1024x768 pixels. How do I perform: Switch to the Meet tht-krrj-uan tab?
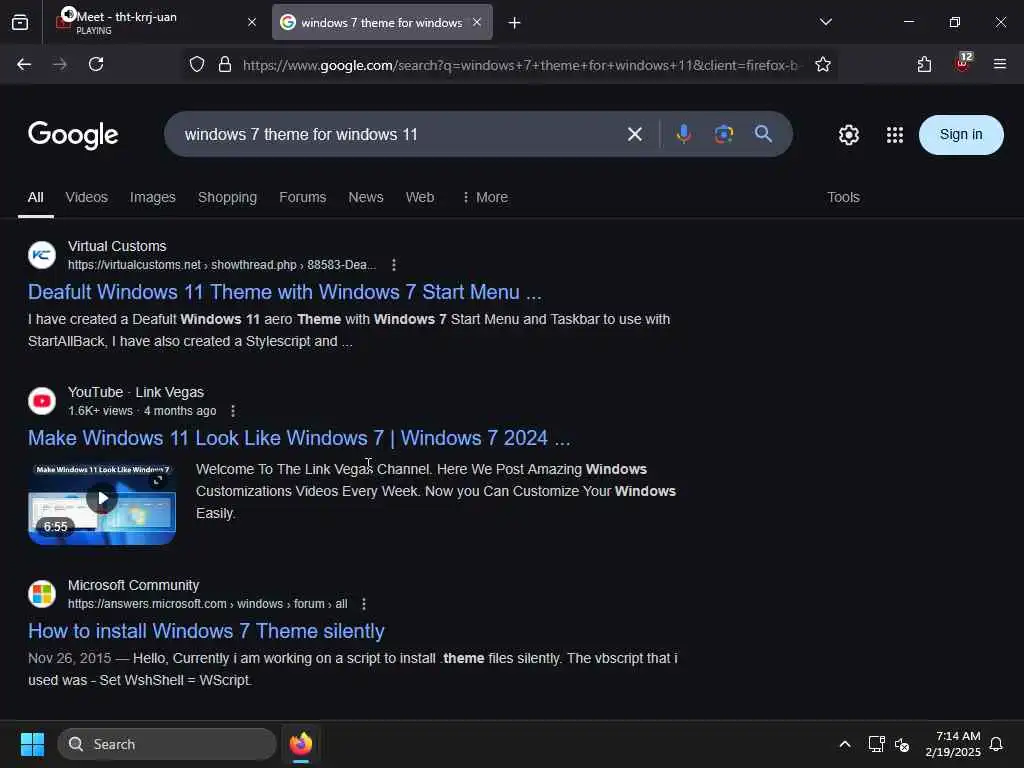click(155, 22)
